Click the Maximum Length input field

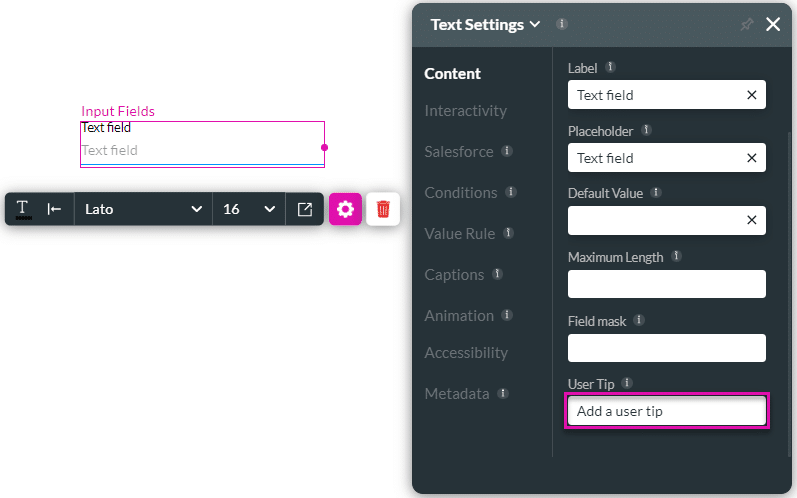[x=666, y=284]
